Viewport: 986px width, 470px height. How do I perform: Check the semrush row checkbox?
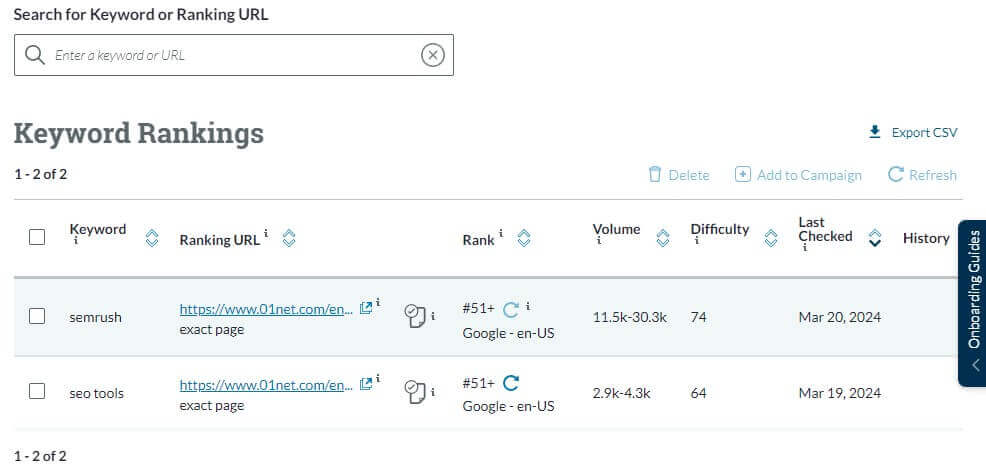(x=37, y=316)
